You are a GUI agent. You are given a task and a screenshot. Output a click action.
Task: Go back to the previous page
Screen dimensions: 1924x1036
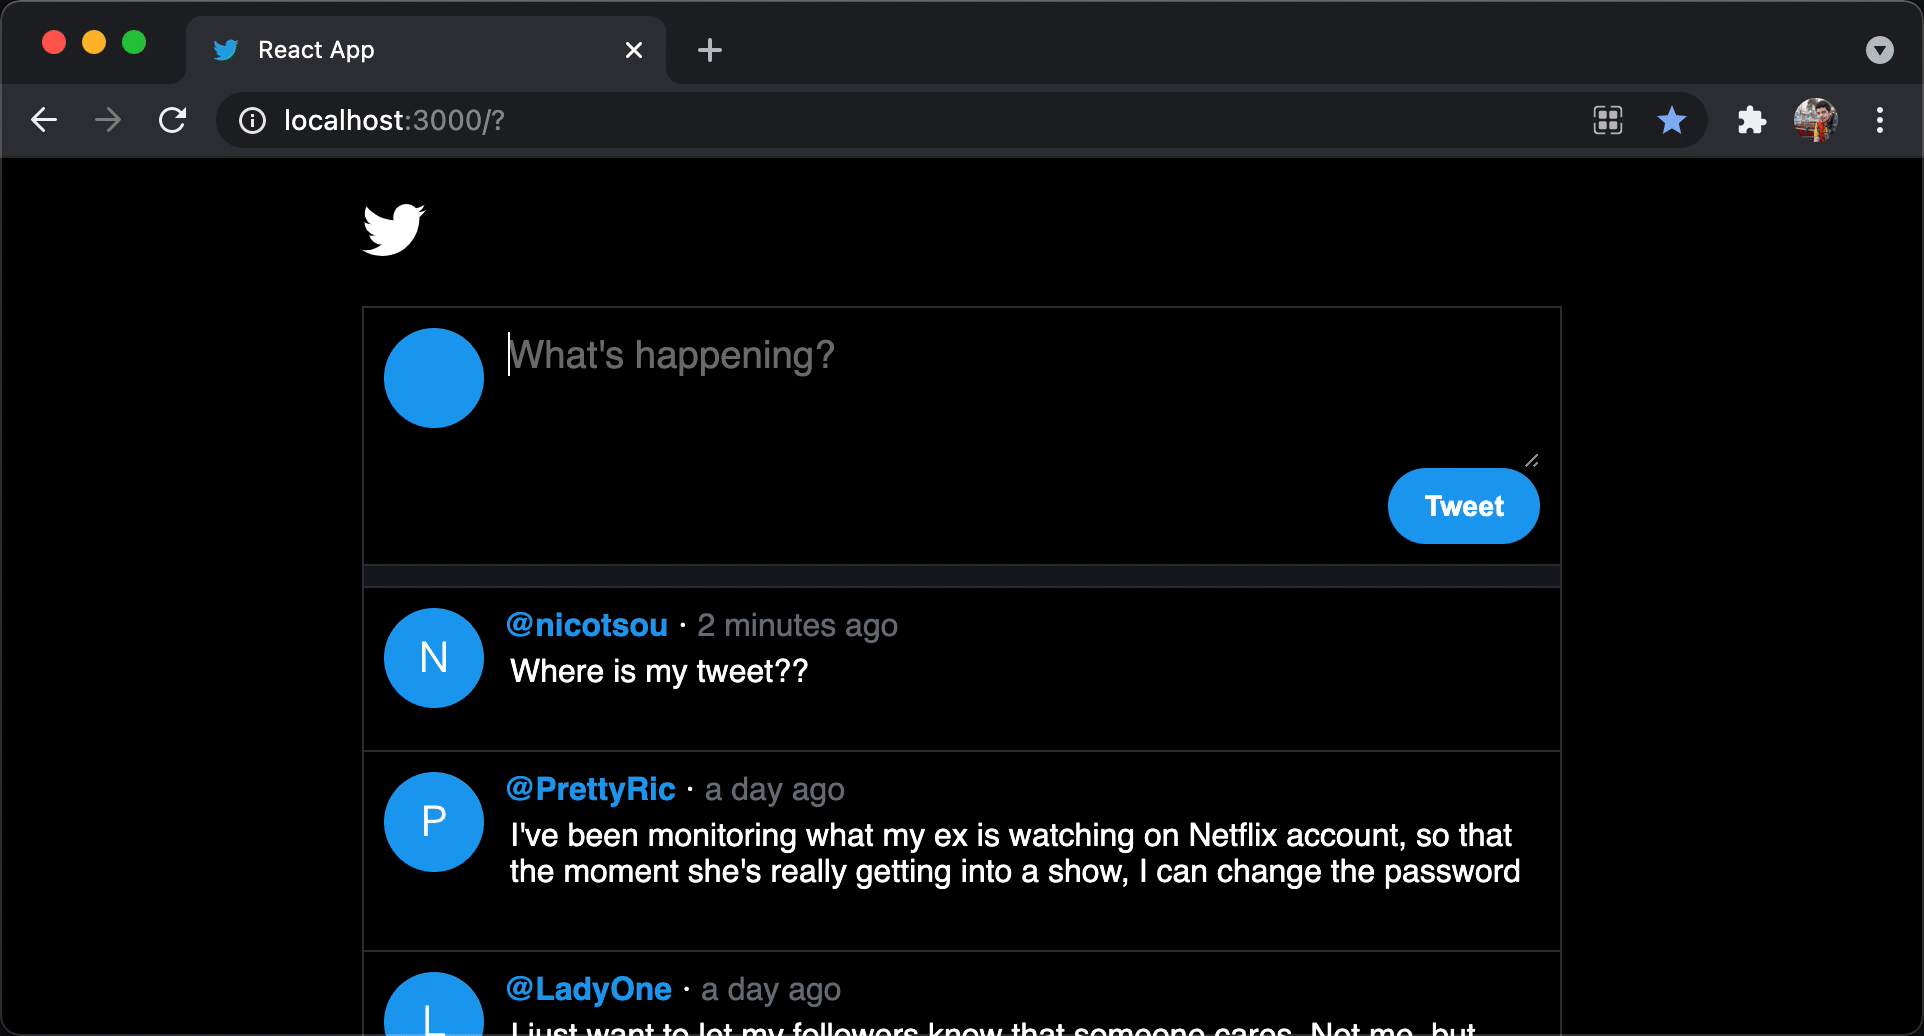[43, 120]
